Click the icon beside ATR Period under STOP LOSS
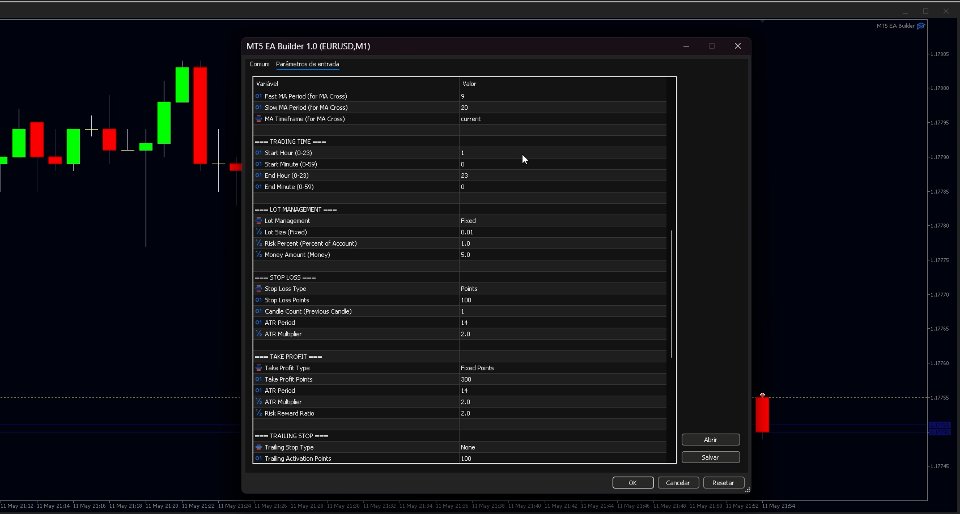This screenshot has width=960, height=514. point(258,323)
